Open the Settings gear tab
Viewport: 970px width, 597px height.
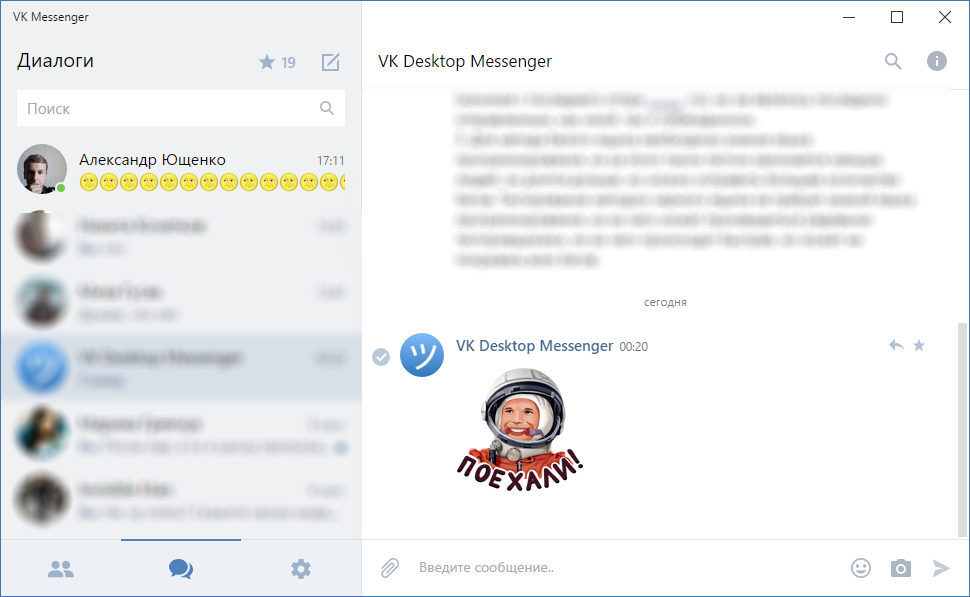[301, 569]
